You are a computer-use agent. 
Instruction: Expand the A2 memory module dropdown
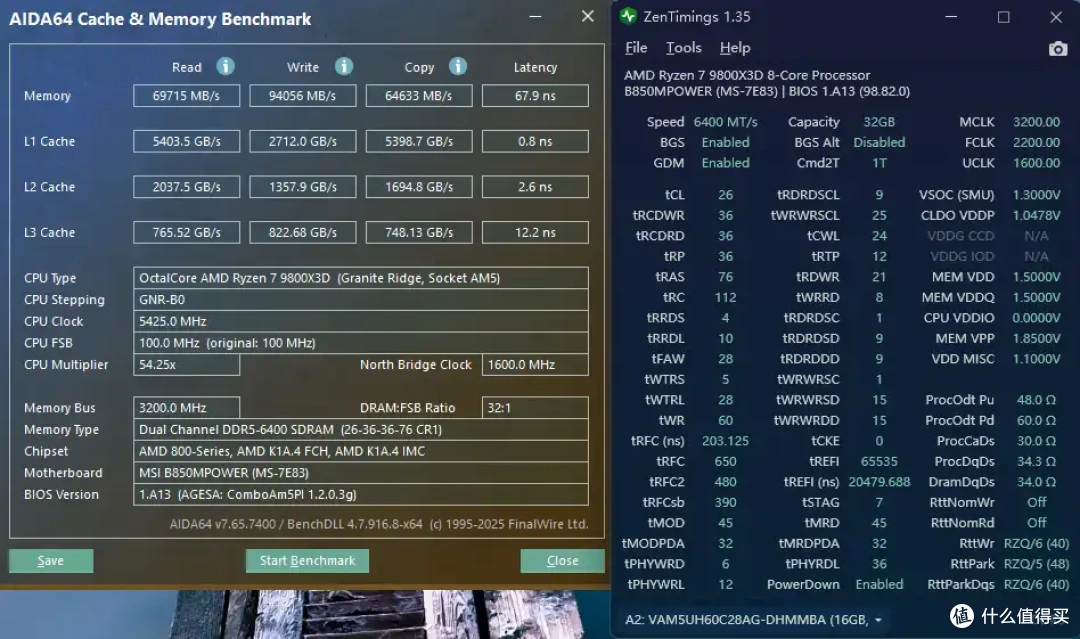(878, 620)
